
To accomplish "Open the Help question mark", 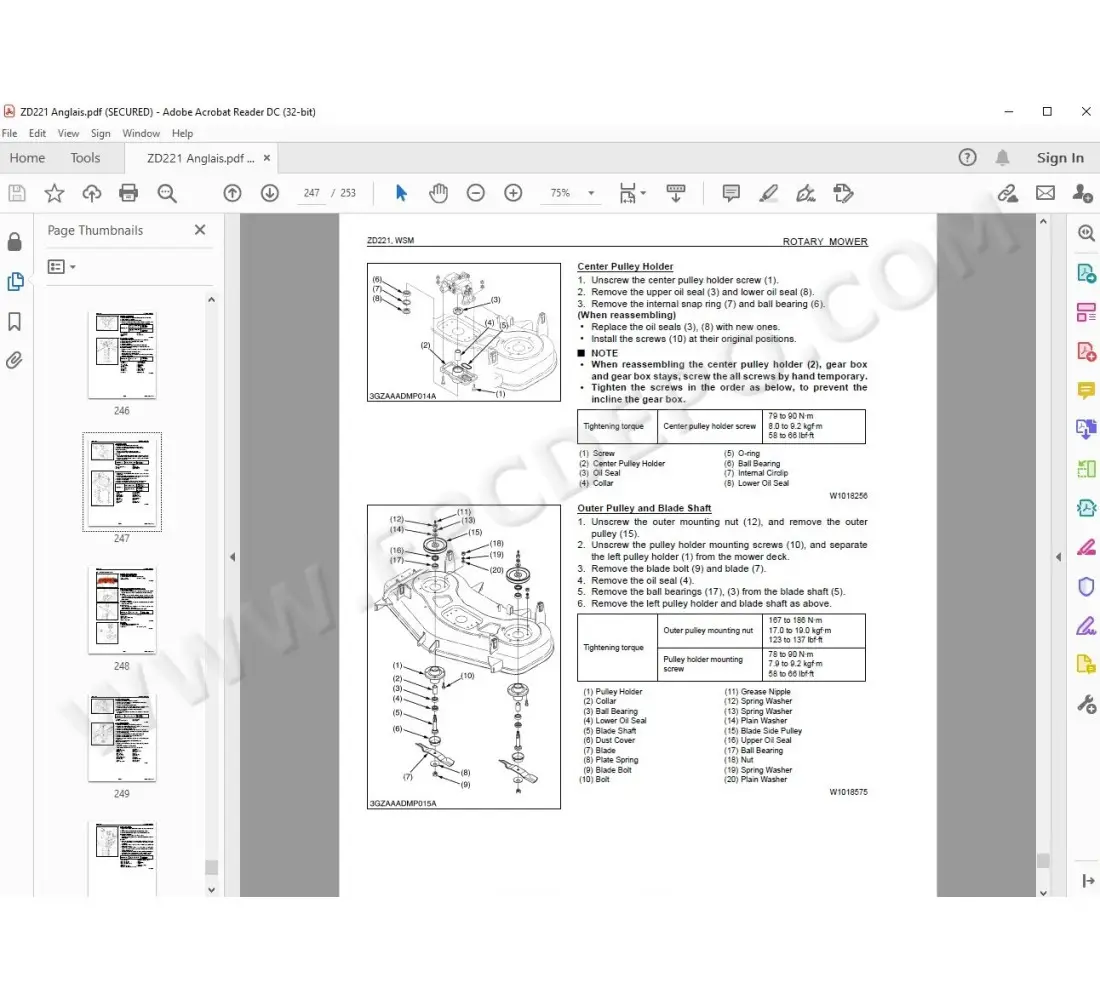I will [967, 157].
